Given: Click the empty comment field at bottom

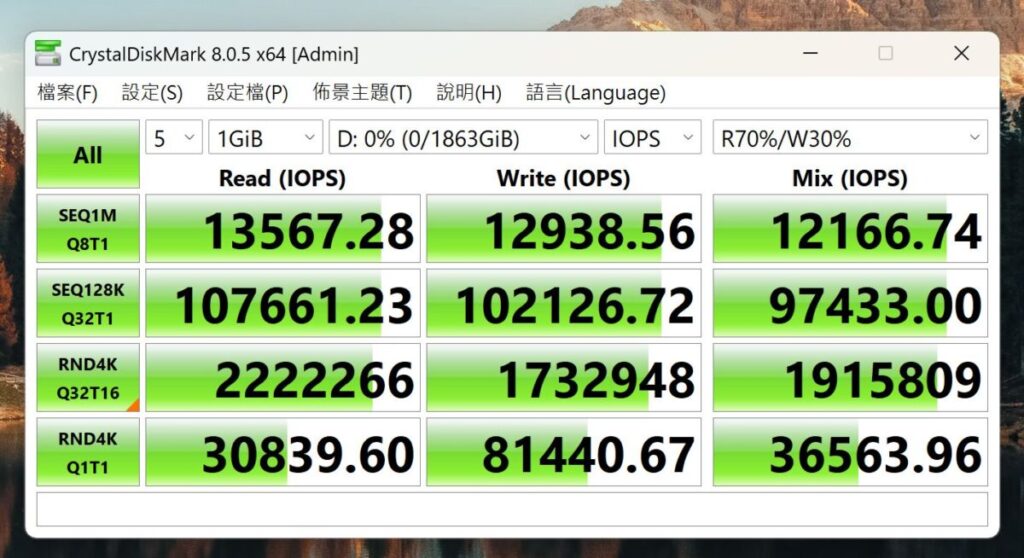Looking at the screenshot, I should (x=512, y=509).
